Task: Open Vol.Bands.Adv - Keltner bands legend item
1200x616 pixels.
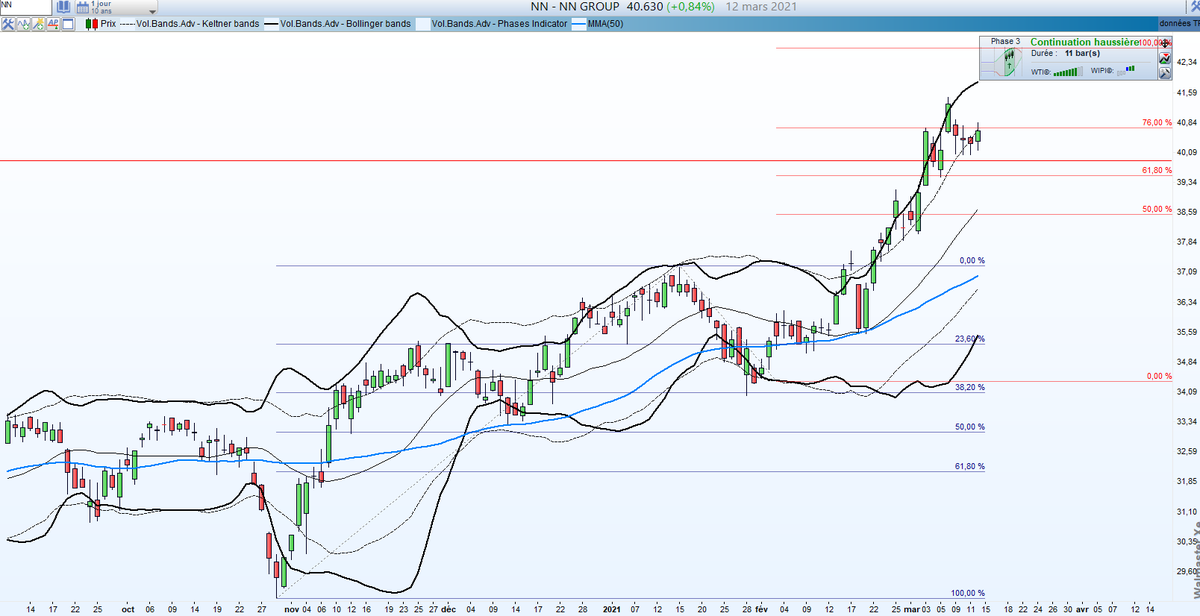Action: pyautogui.click(x=198, y=24)
